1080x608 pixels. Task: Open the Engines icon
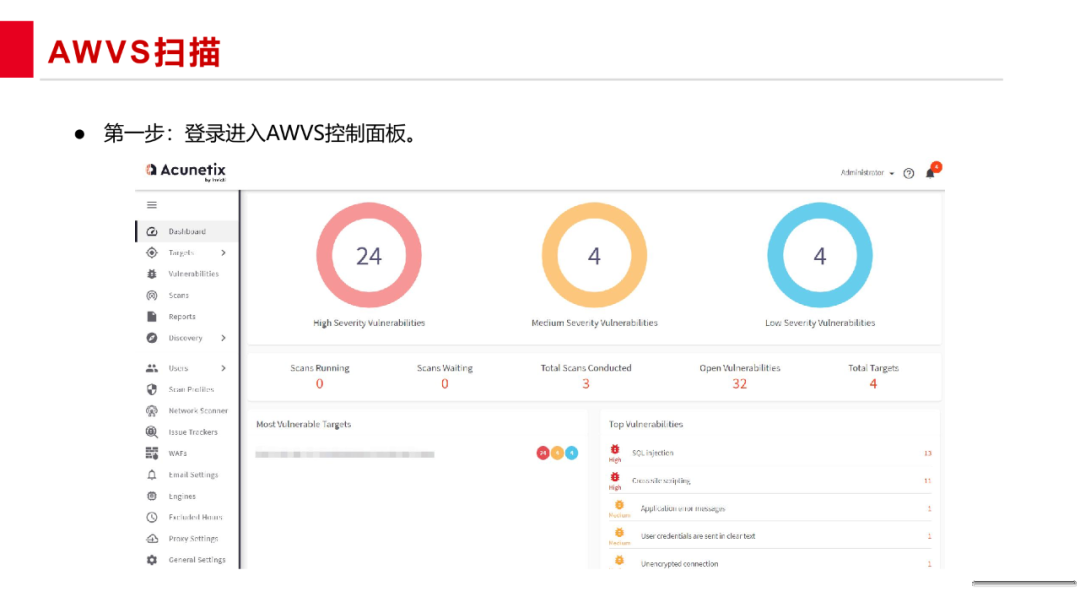(152, 496)
